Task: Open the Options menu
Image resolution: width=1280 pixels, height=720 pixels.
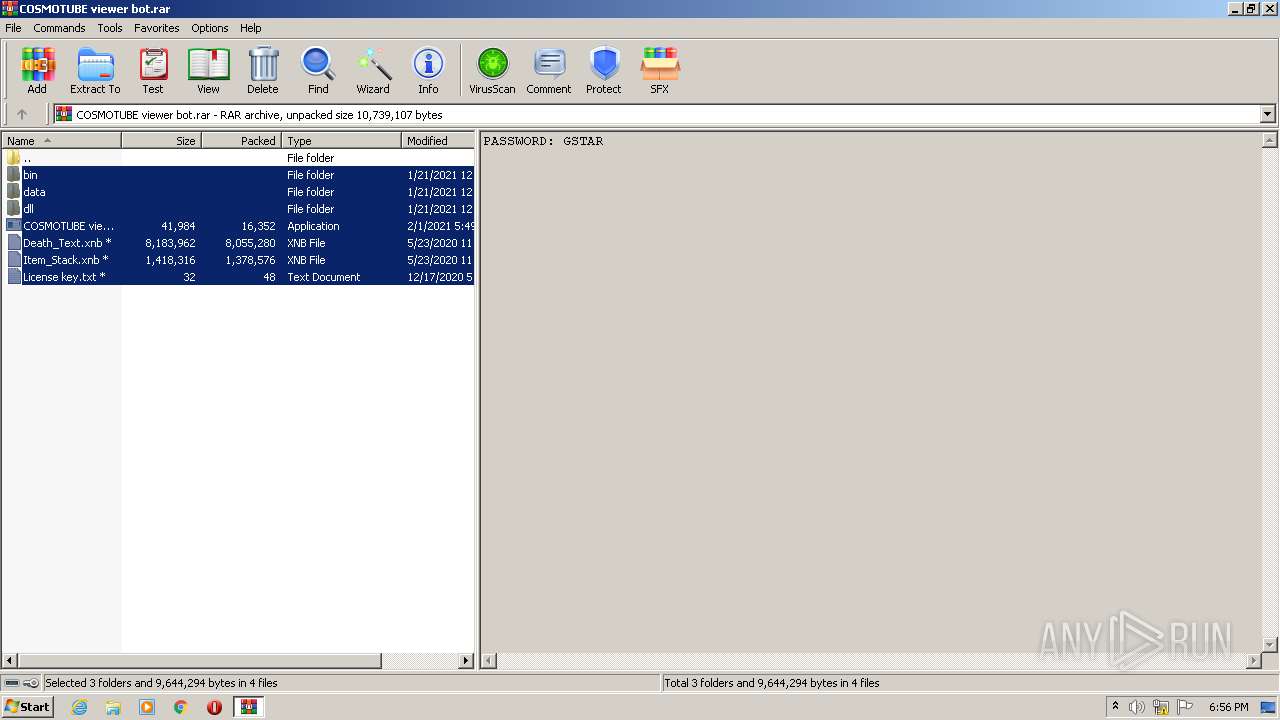Action: tap(210, 28)
